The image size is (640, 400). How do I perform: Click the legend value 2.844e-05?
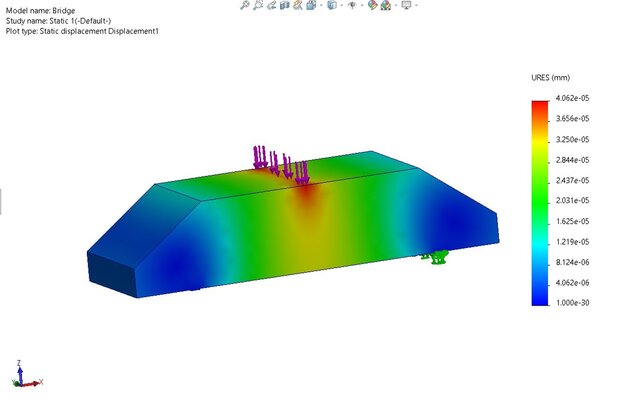pyautogui.click(x=572, y=160)
